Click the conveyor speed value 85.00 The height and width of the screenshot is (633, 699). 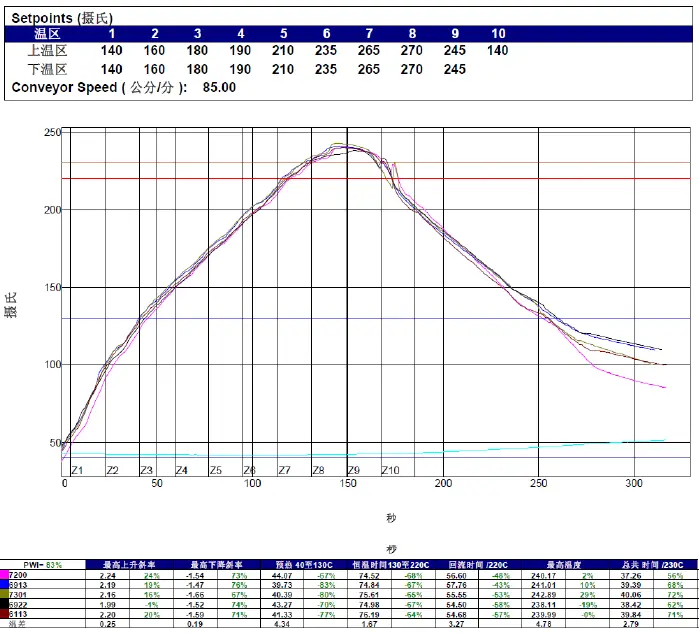point(219,87)
